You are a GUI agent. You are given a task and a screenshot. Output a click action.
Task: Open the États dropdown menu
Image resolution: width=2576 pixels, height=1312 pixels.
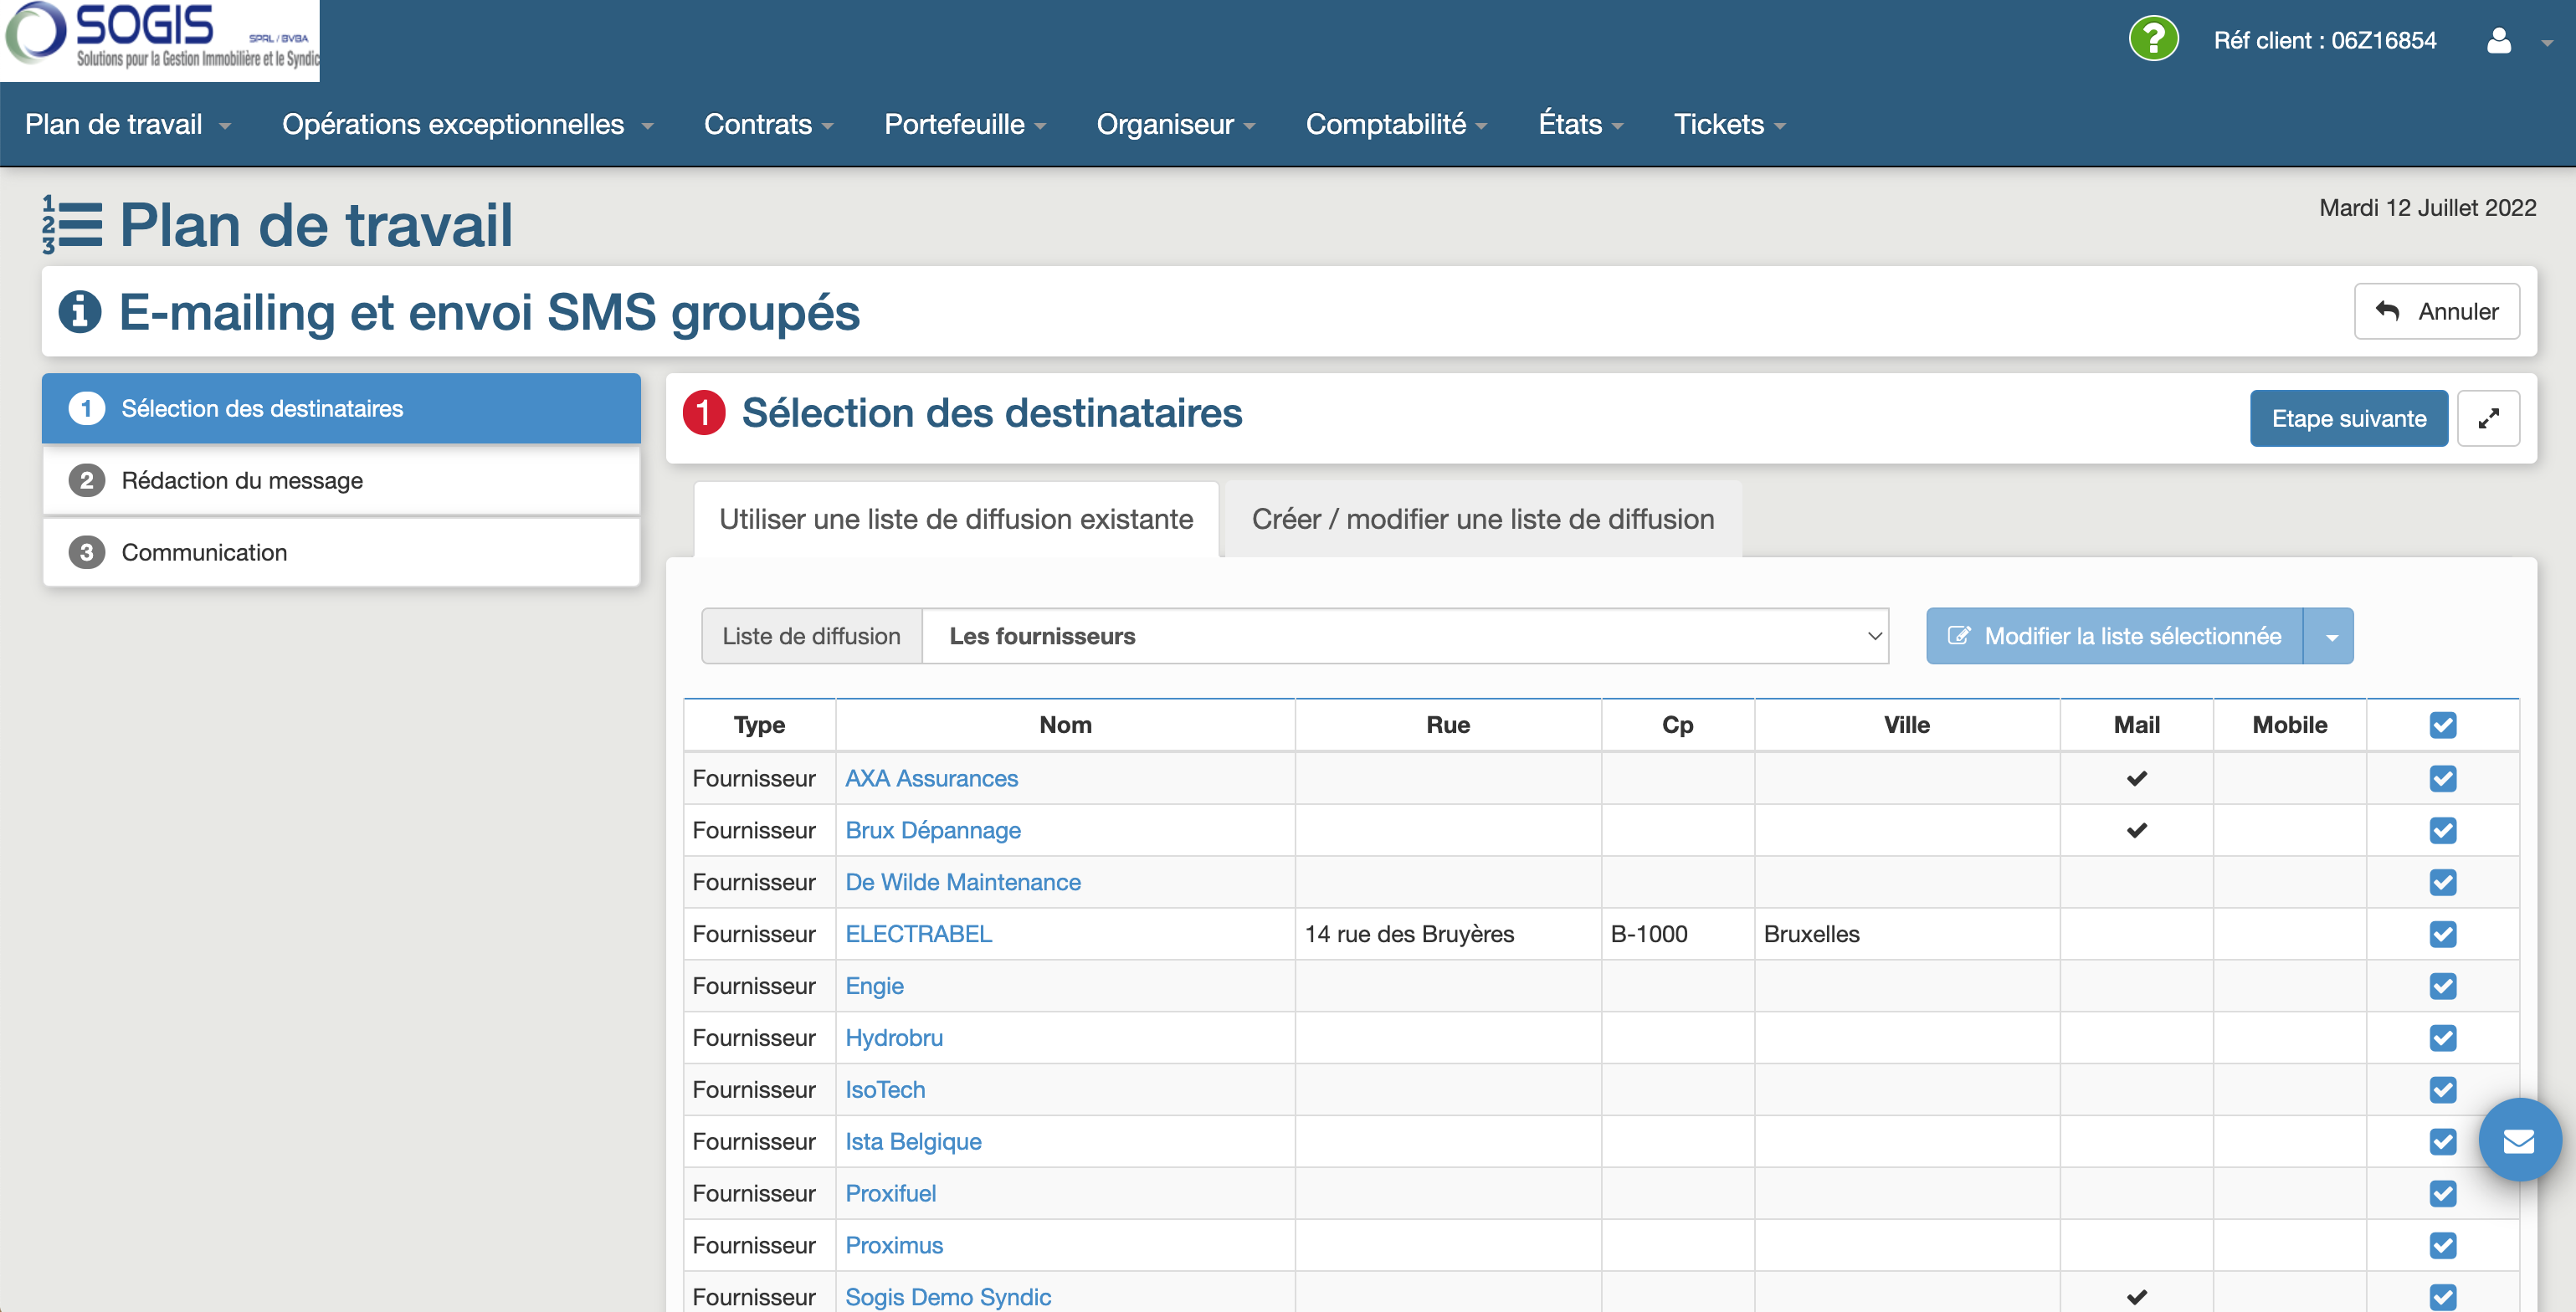(1580, 124)
